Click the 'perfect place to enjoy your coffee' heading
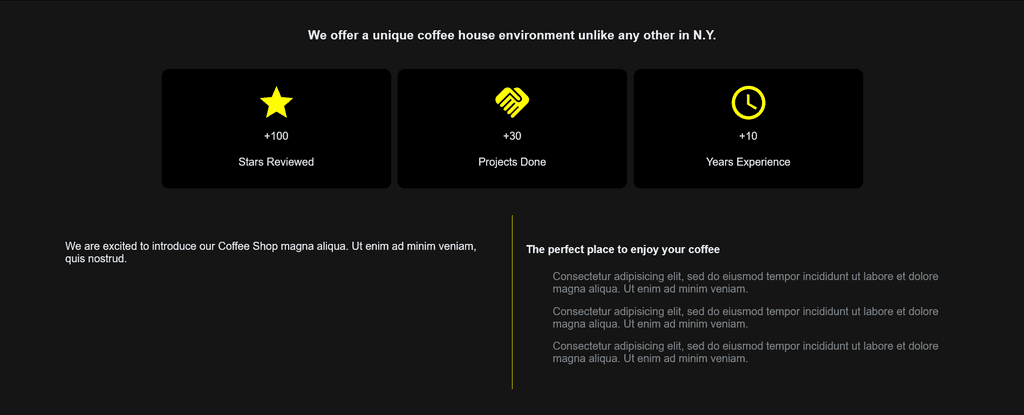 pos(623,250)
